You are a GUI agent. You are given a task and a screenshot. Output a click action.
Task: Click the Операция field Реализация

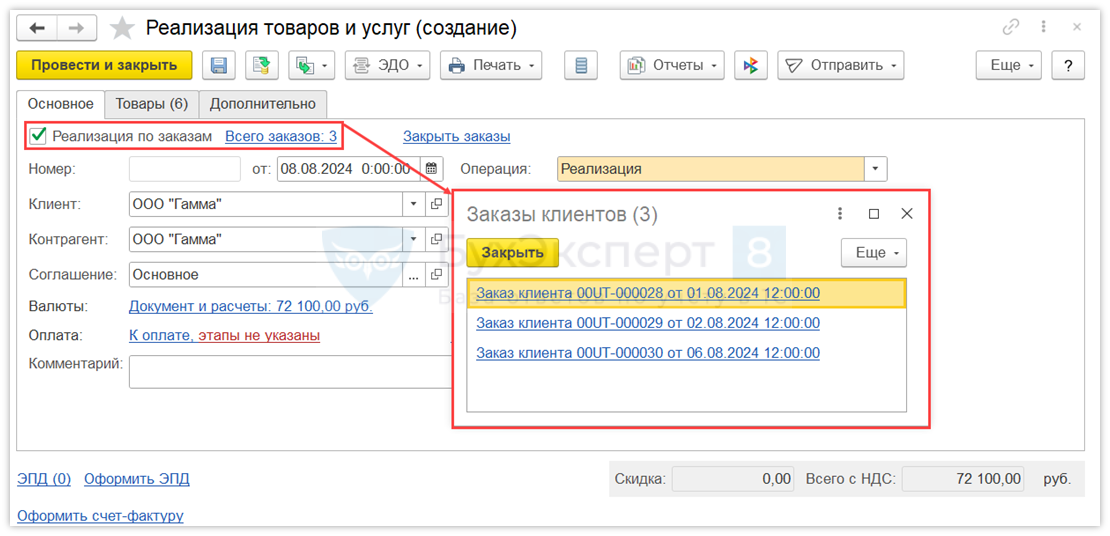[x=711, y=169]
